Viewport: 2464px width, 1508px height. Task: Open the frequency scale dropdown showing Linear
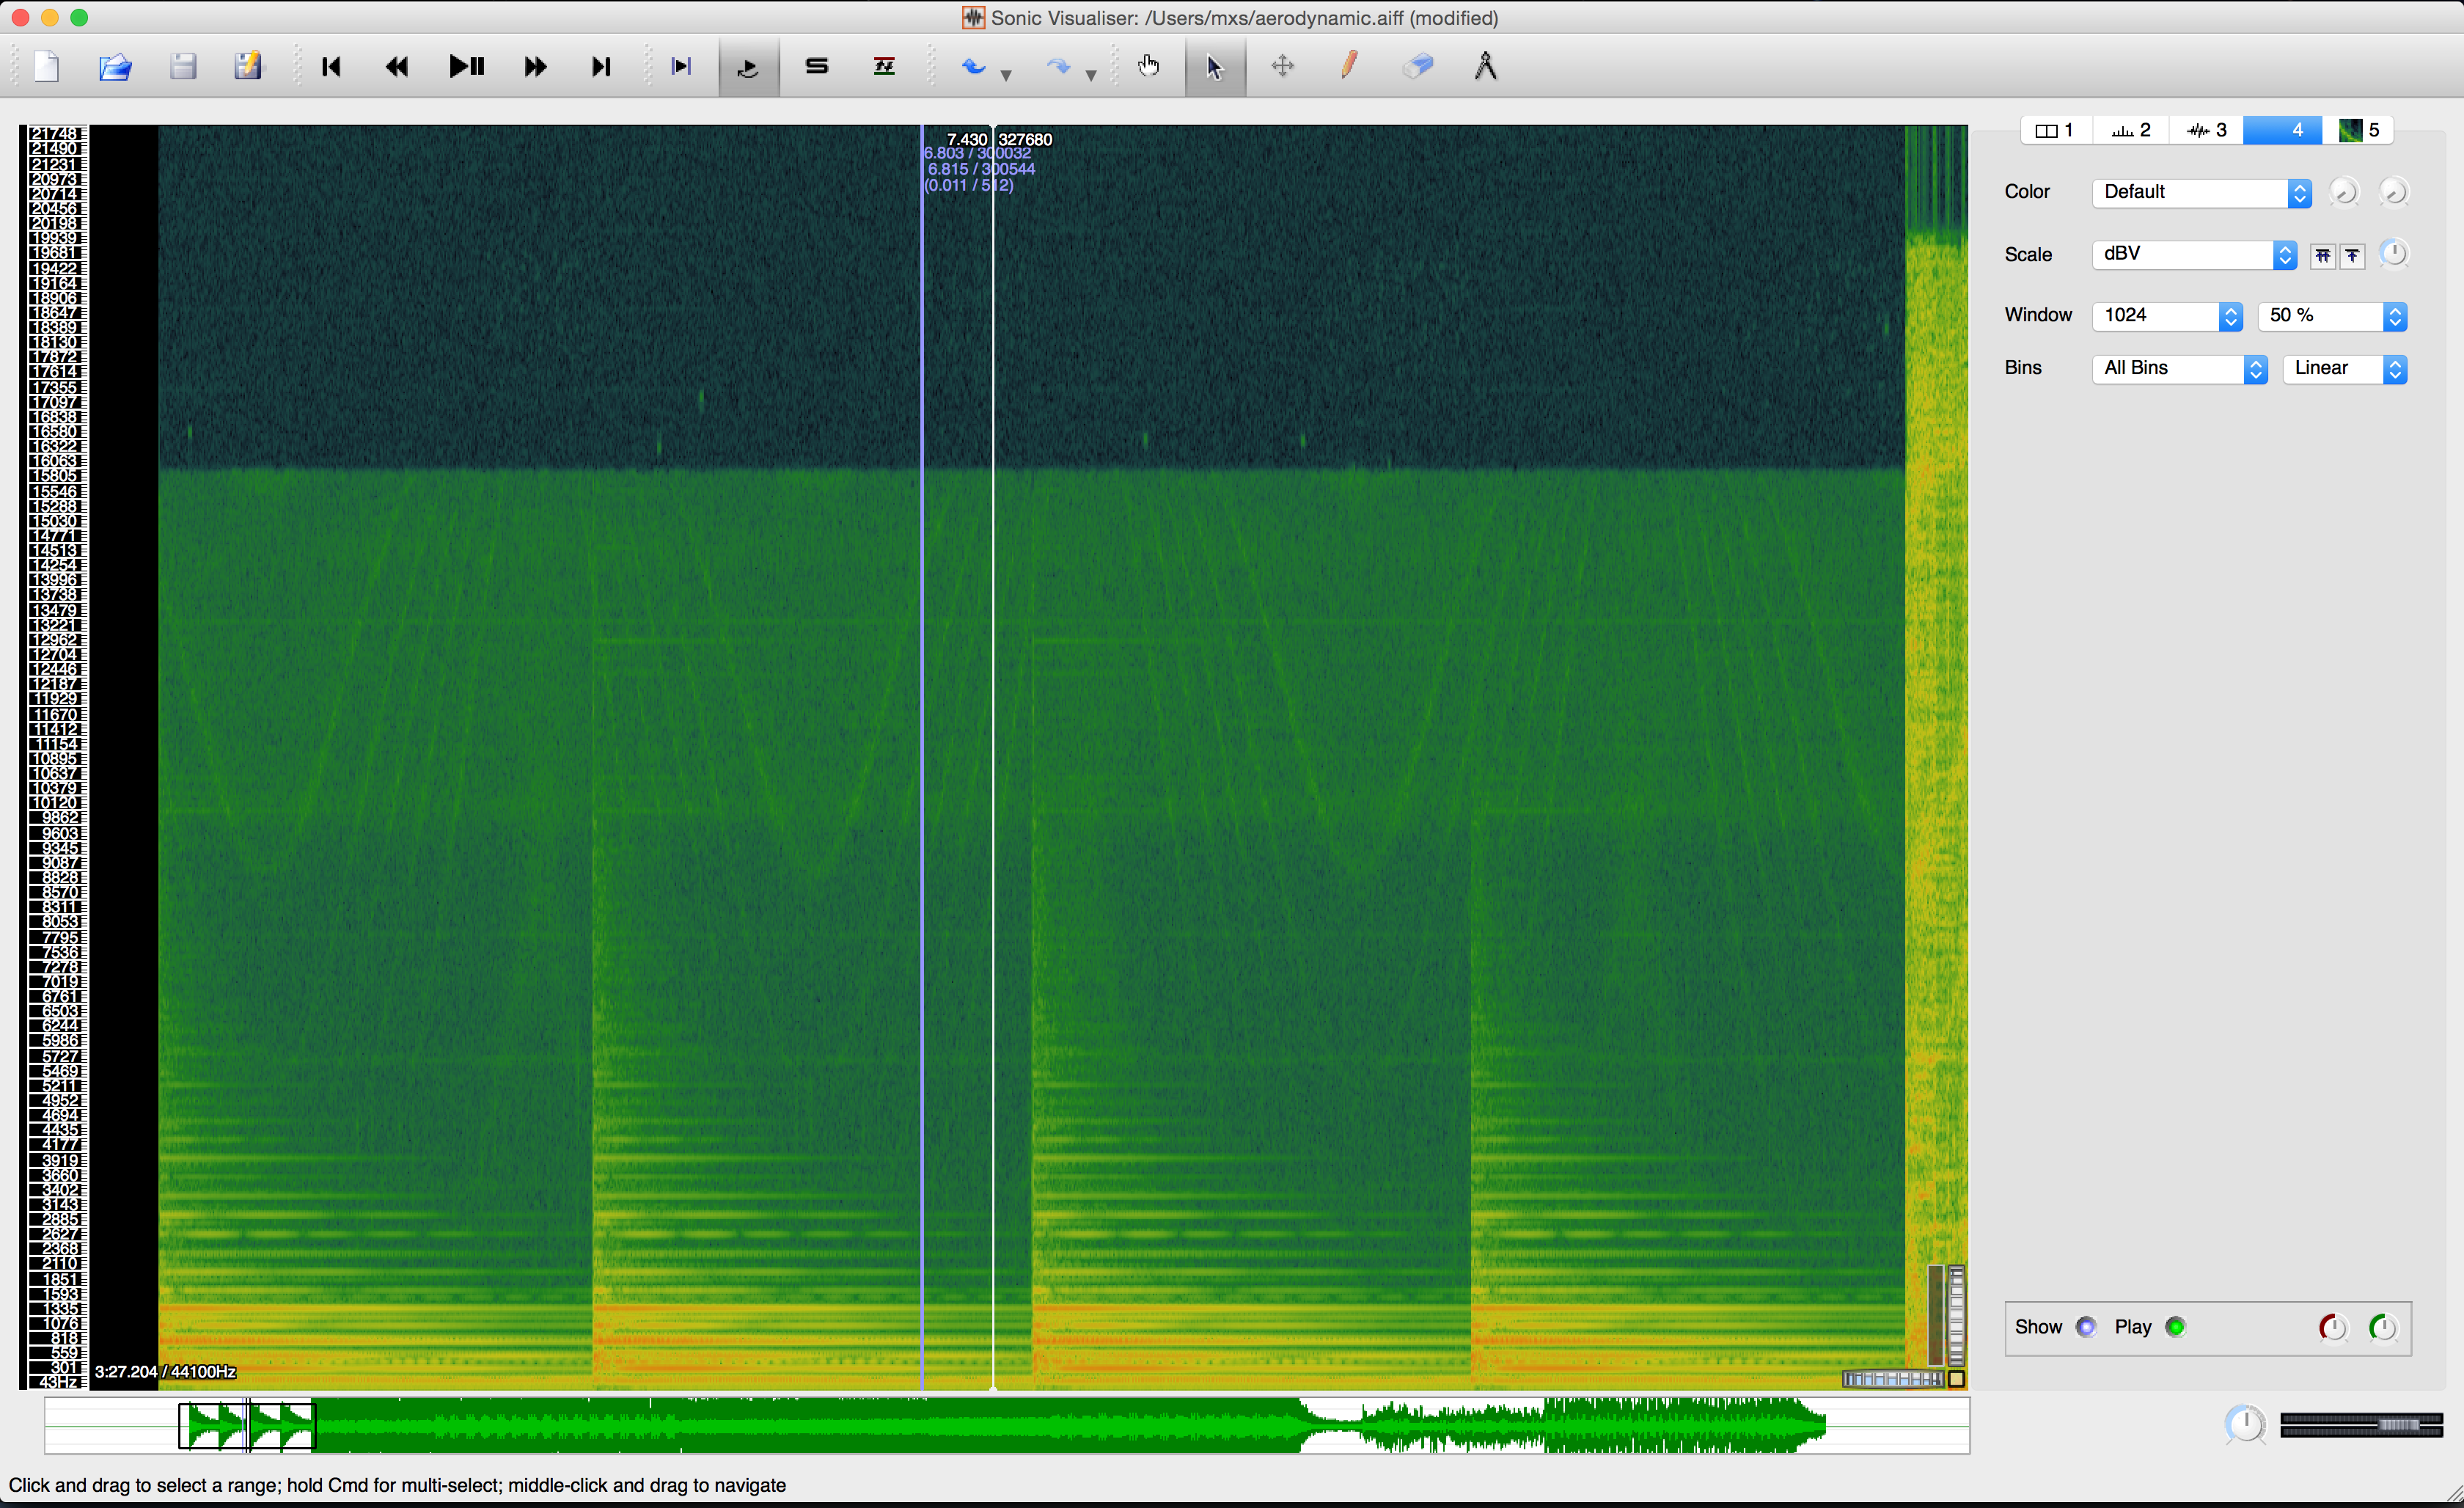(x=2345, y=369)
